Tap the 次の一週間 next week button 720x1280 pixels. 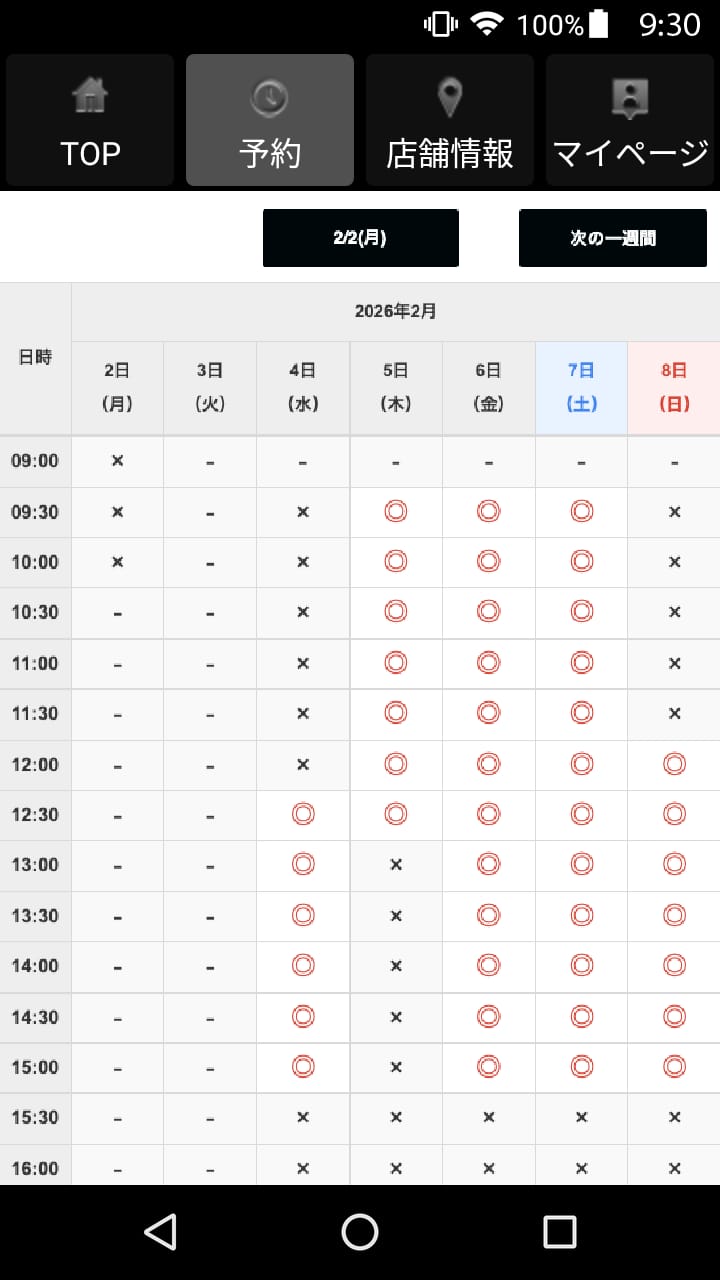(x=613, y=238)
